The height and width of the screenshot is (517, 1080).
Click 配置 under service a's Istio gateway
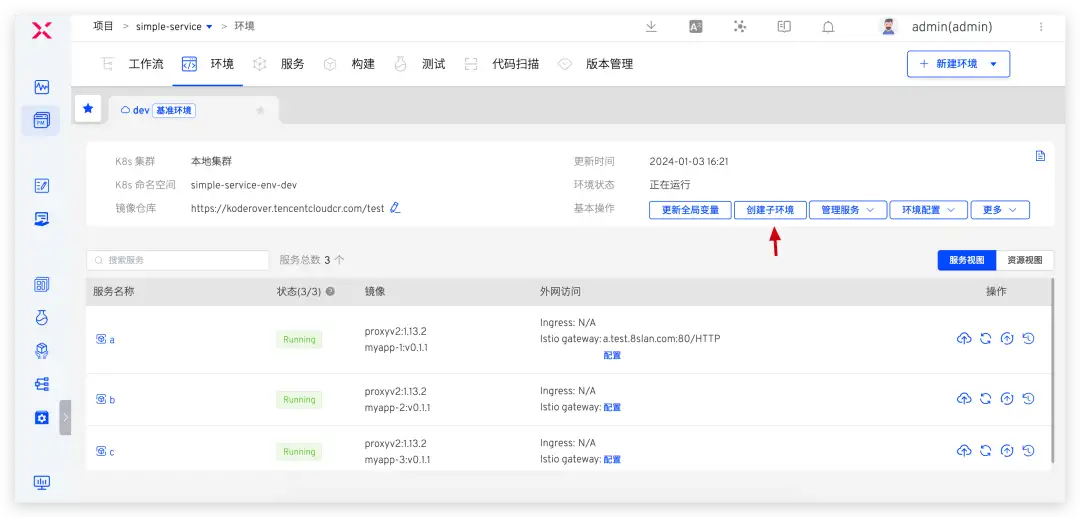point(612,355)
